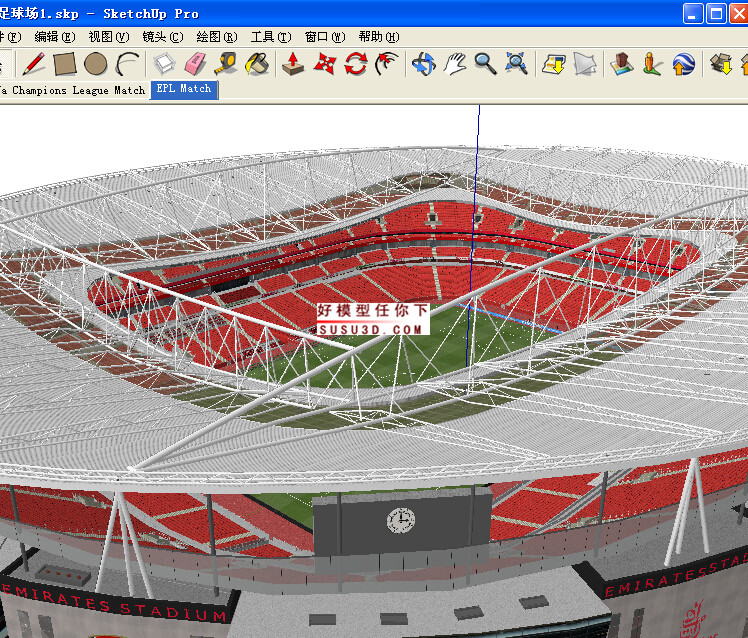Open the 视图(V) menu

click(109, 37)
